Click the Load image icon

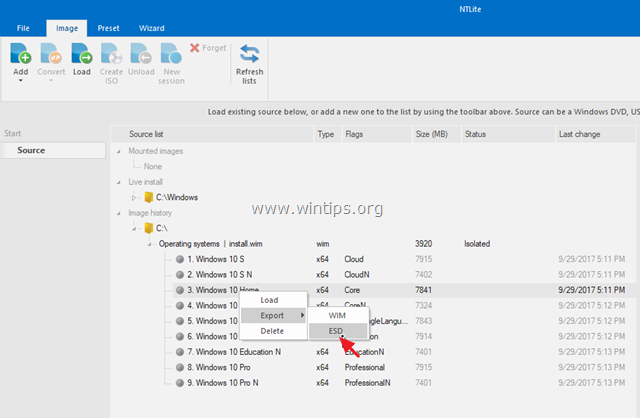click(82, 53)
